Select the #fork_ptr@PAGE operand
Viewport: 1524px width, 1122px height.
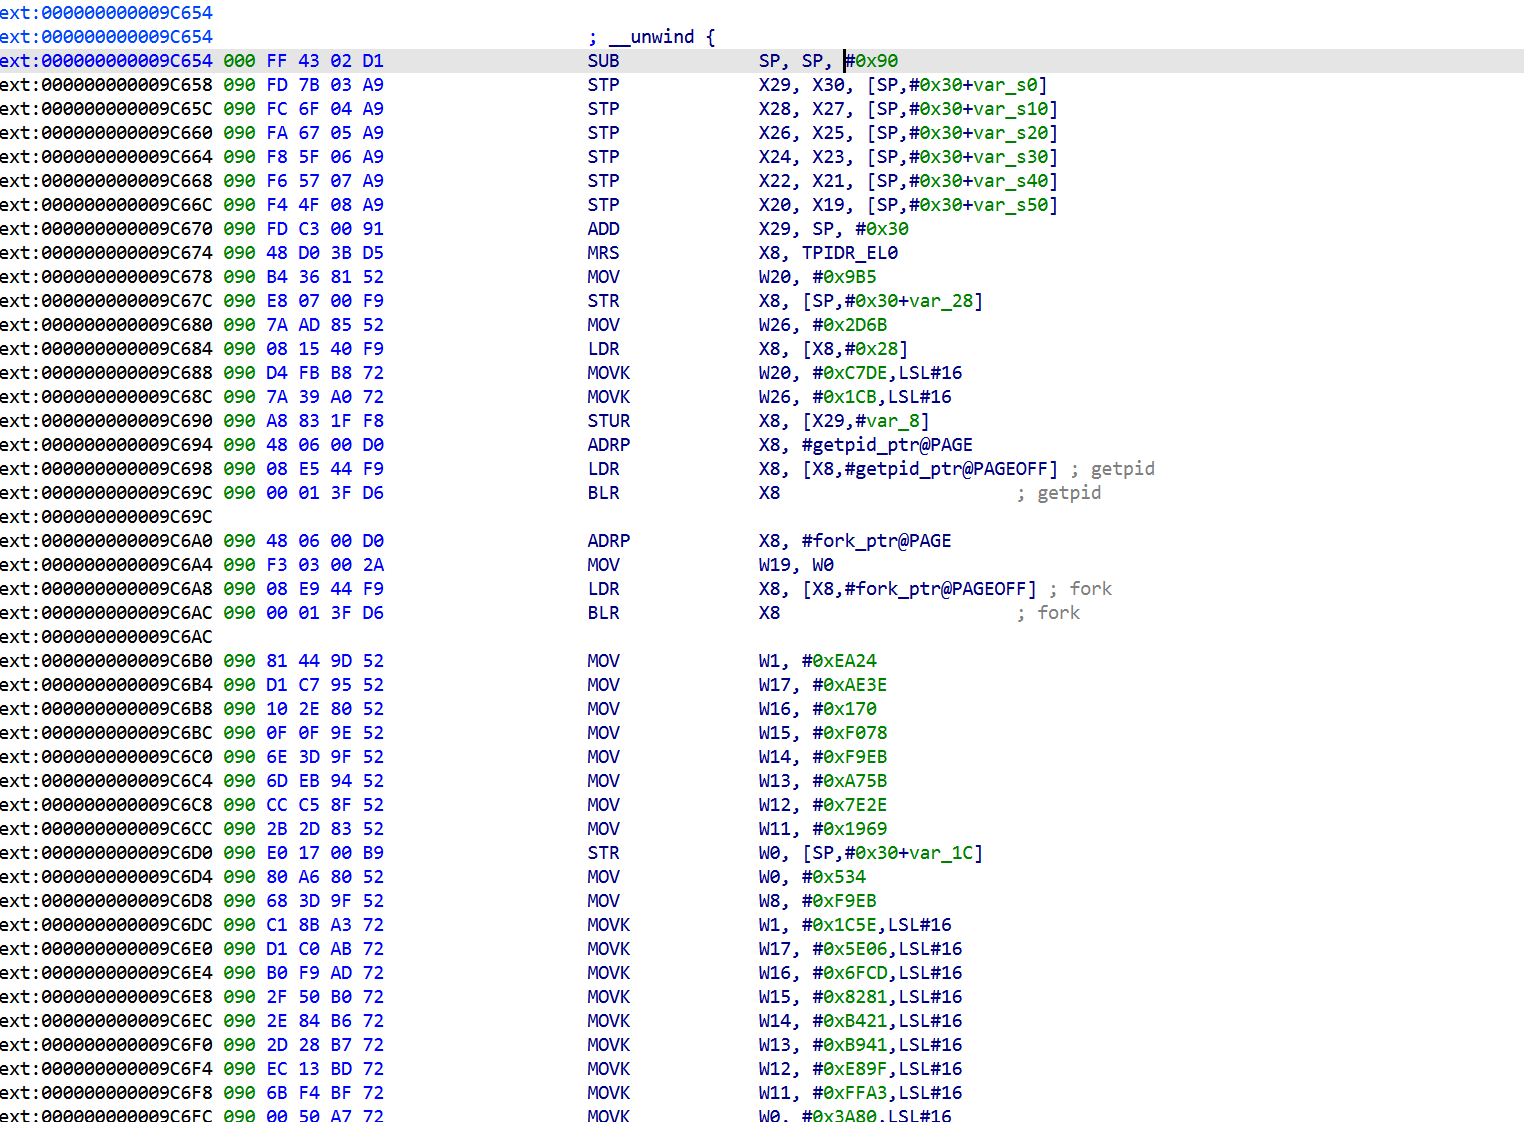point(877,541)
